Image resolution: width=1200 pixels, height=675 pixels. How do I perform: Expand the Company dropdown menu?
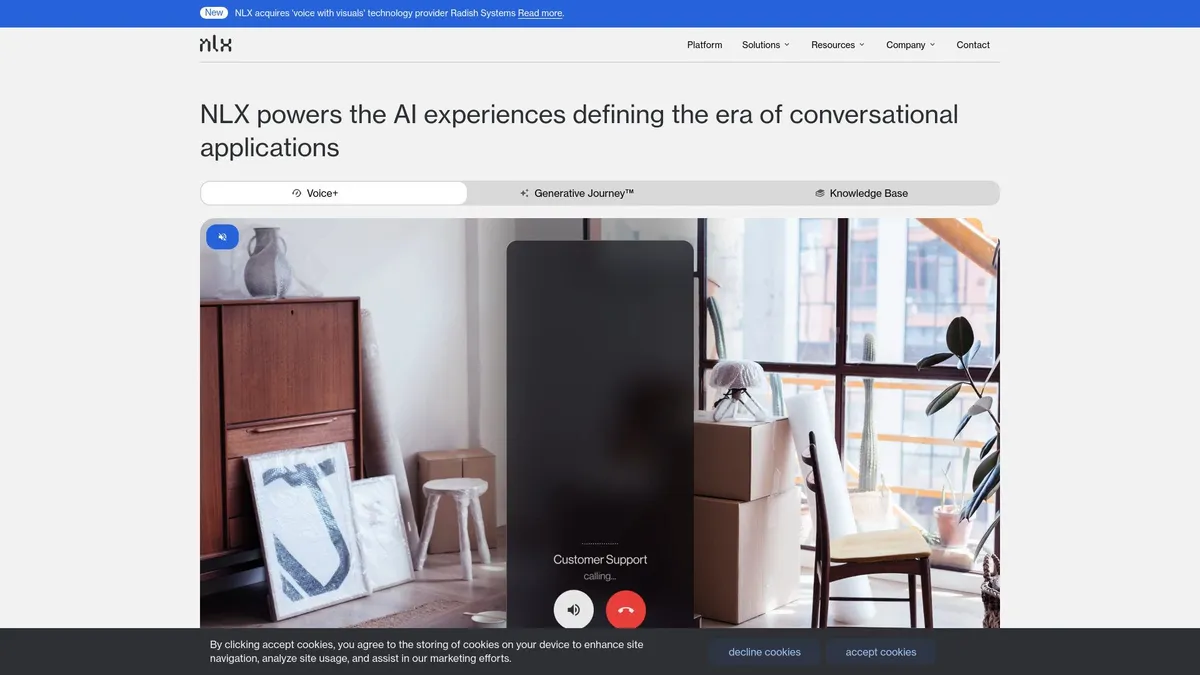[x=910, y=45]
